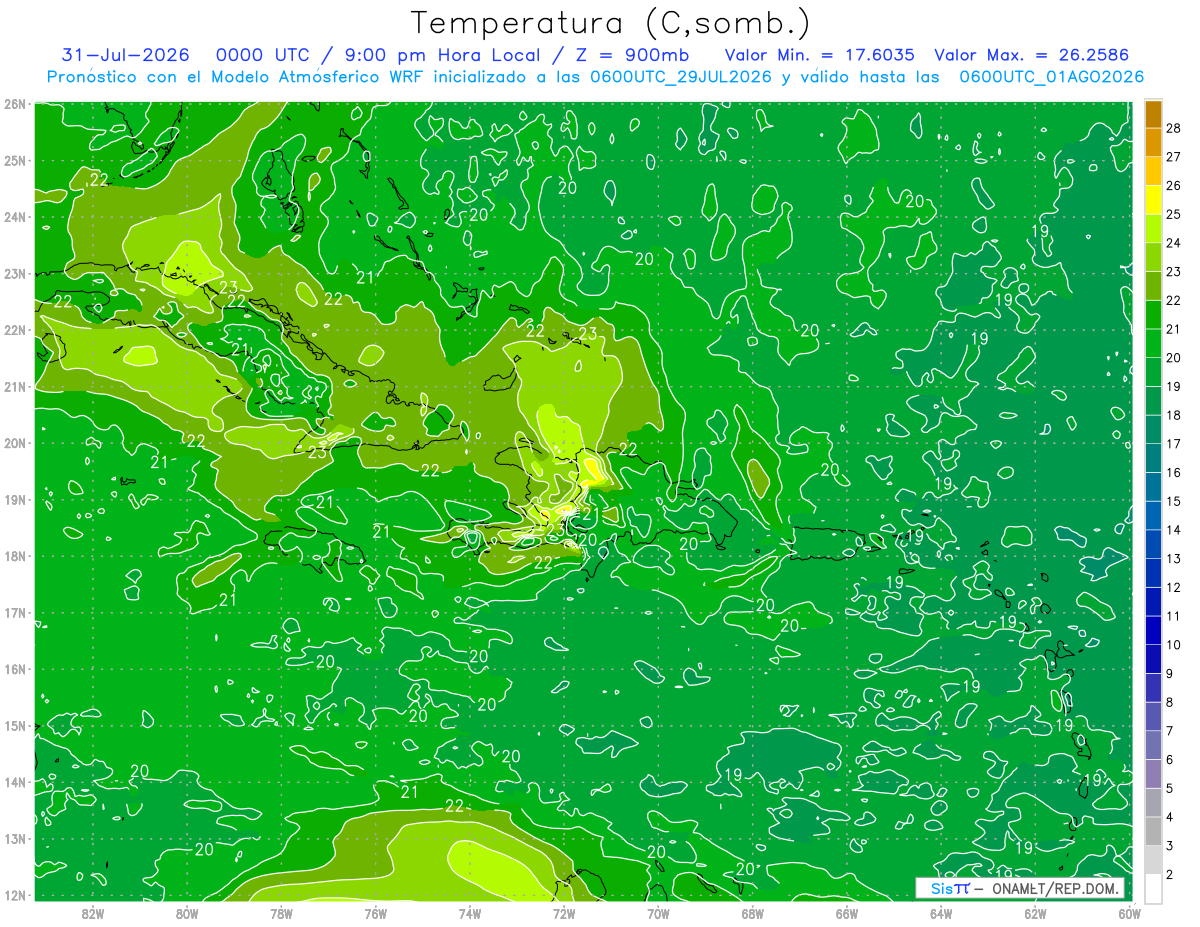Click the dark orange swatch above 28
The height and width of the screenshot is (927, 1200).
[1153, 114]
